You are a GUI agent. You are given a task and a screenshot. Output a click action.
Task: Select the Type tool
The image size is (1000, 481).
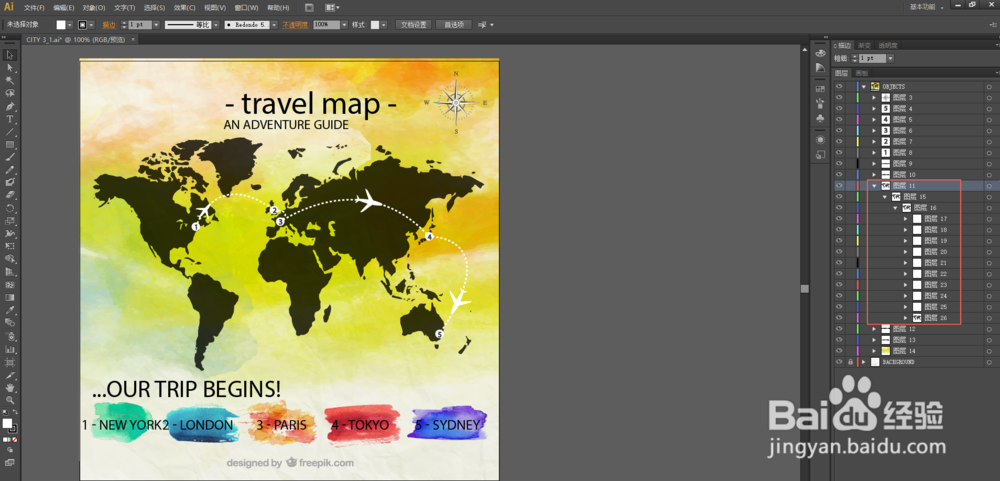coord(10,119)
